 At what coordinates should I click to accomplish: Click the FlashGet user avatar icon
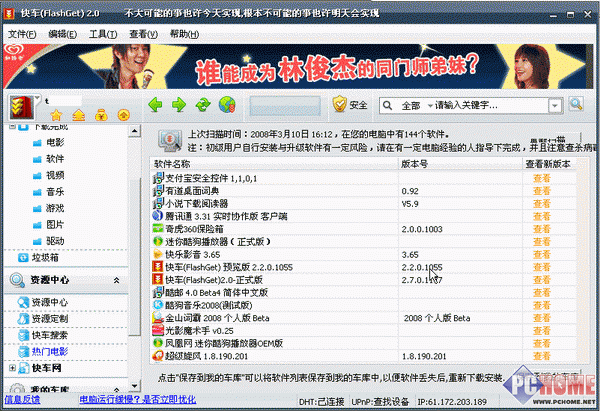point(22,107)
